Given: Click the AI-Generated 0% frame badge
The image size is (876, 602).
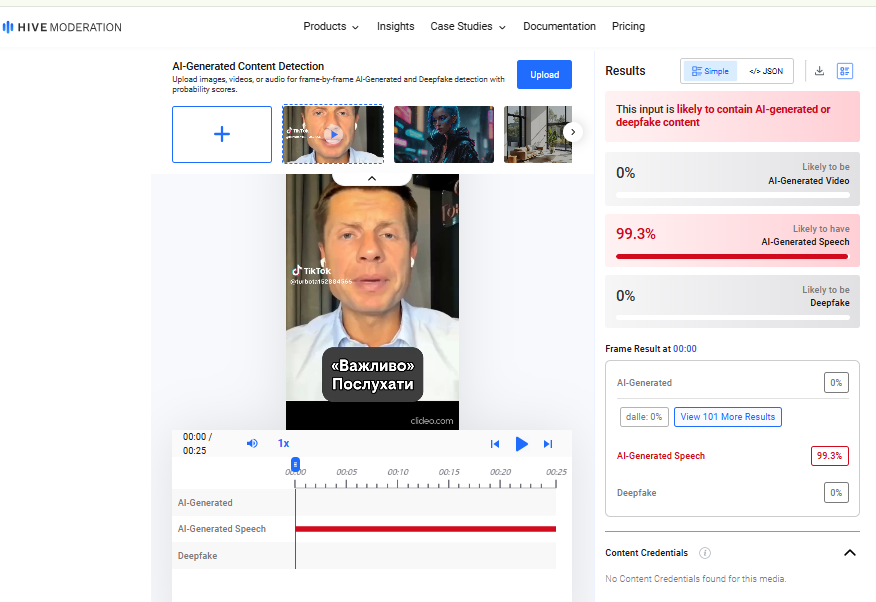Looking at the screenshot, I should pos(836,383).
